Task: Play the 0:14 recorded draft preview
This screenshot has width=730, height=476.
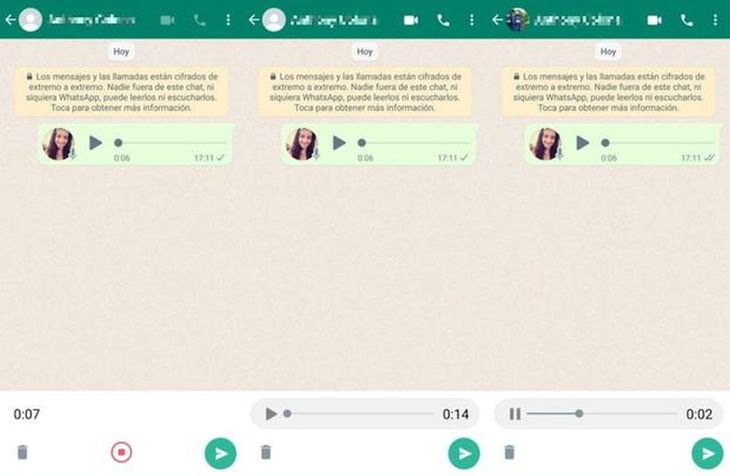Action: point(271,414)
